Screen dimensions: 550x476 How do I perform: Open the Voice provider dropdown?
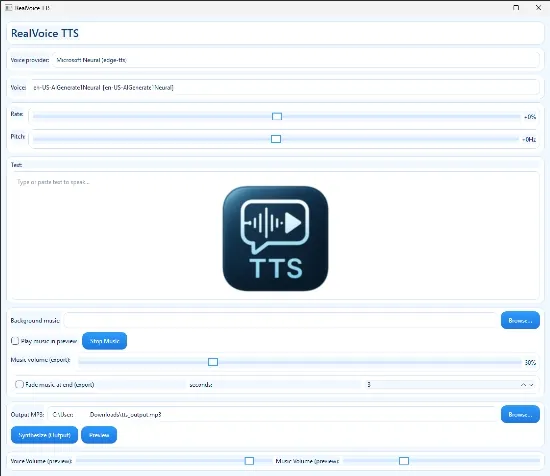tap(295, 60)
